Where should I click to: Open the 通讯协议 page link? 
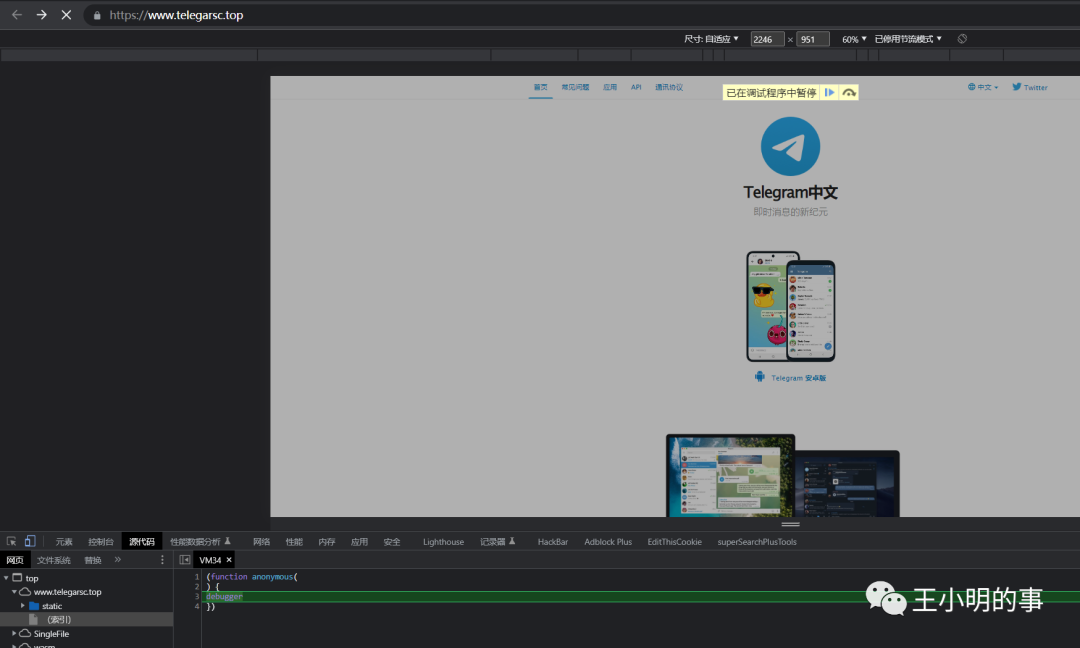click(669, 87)
